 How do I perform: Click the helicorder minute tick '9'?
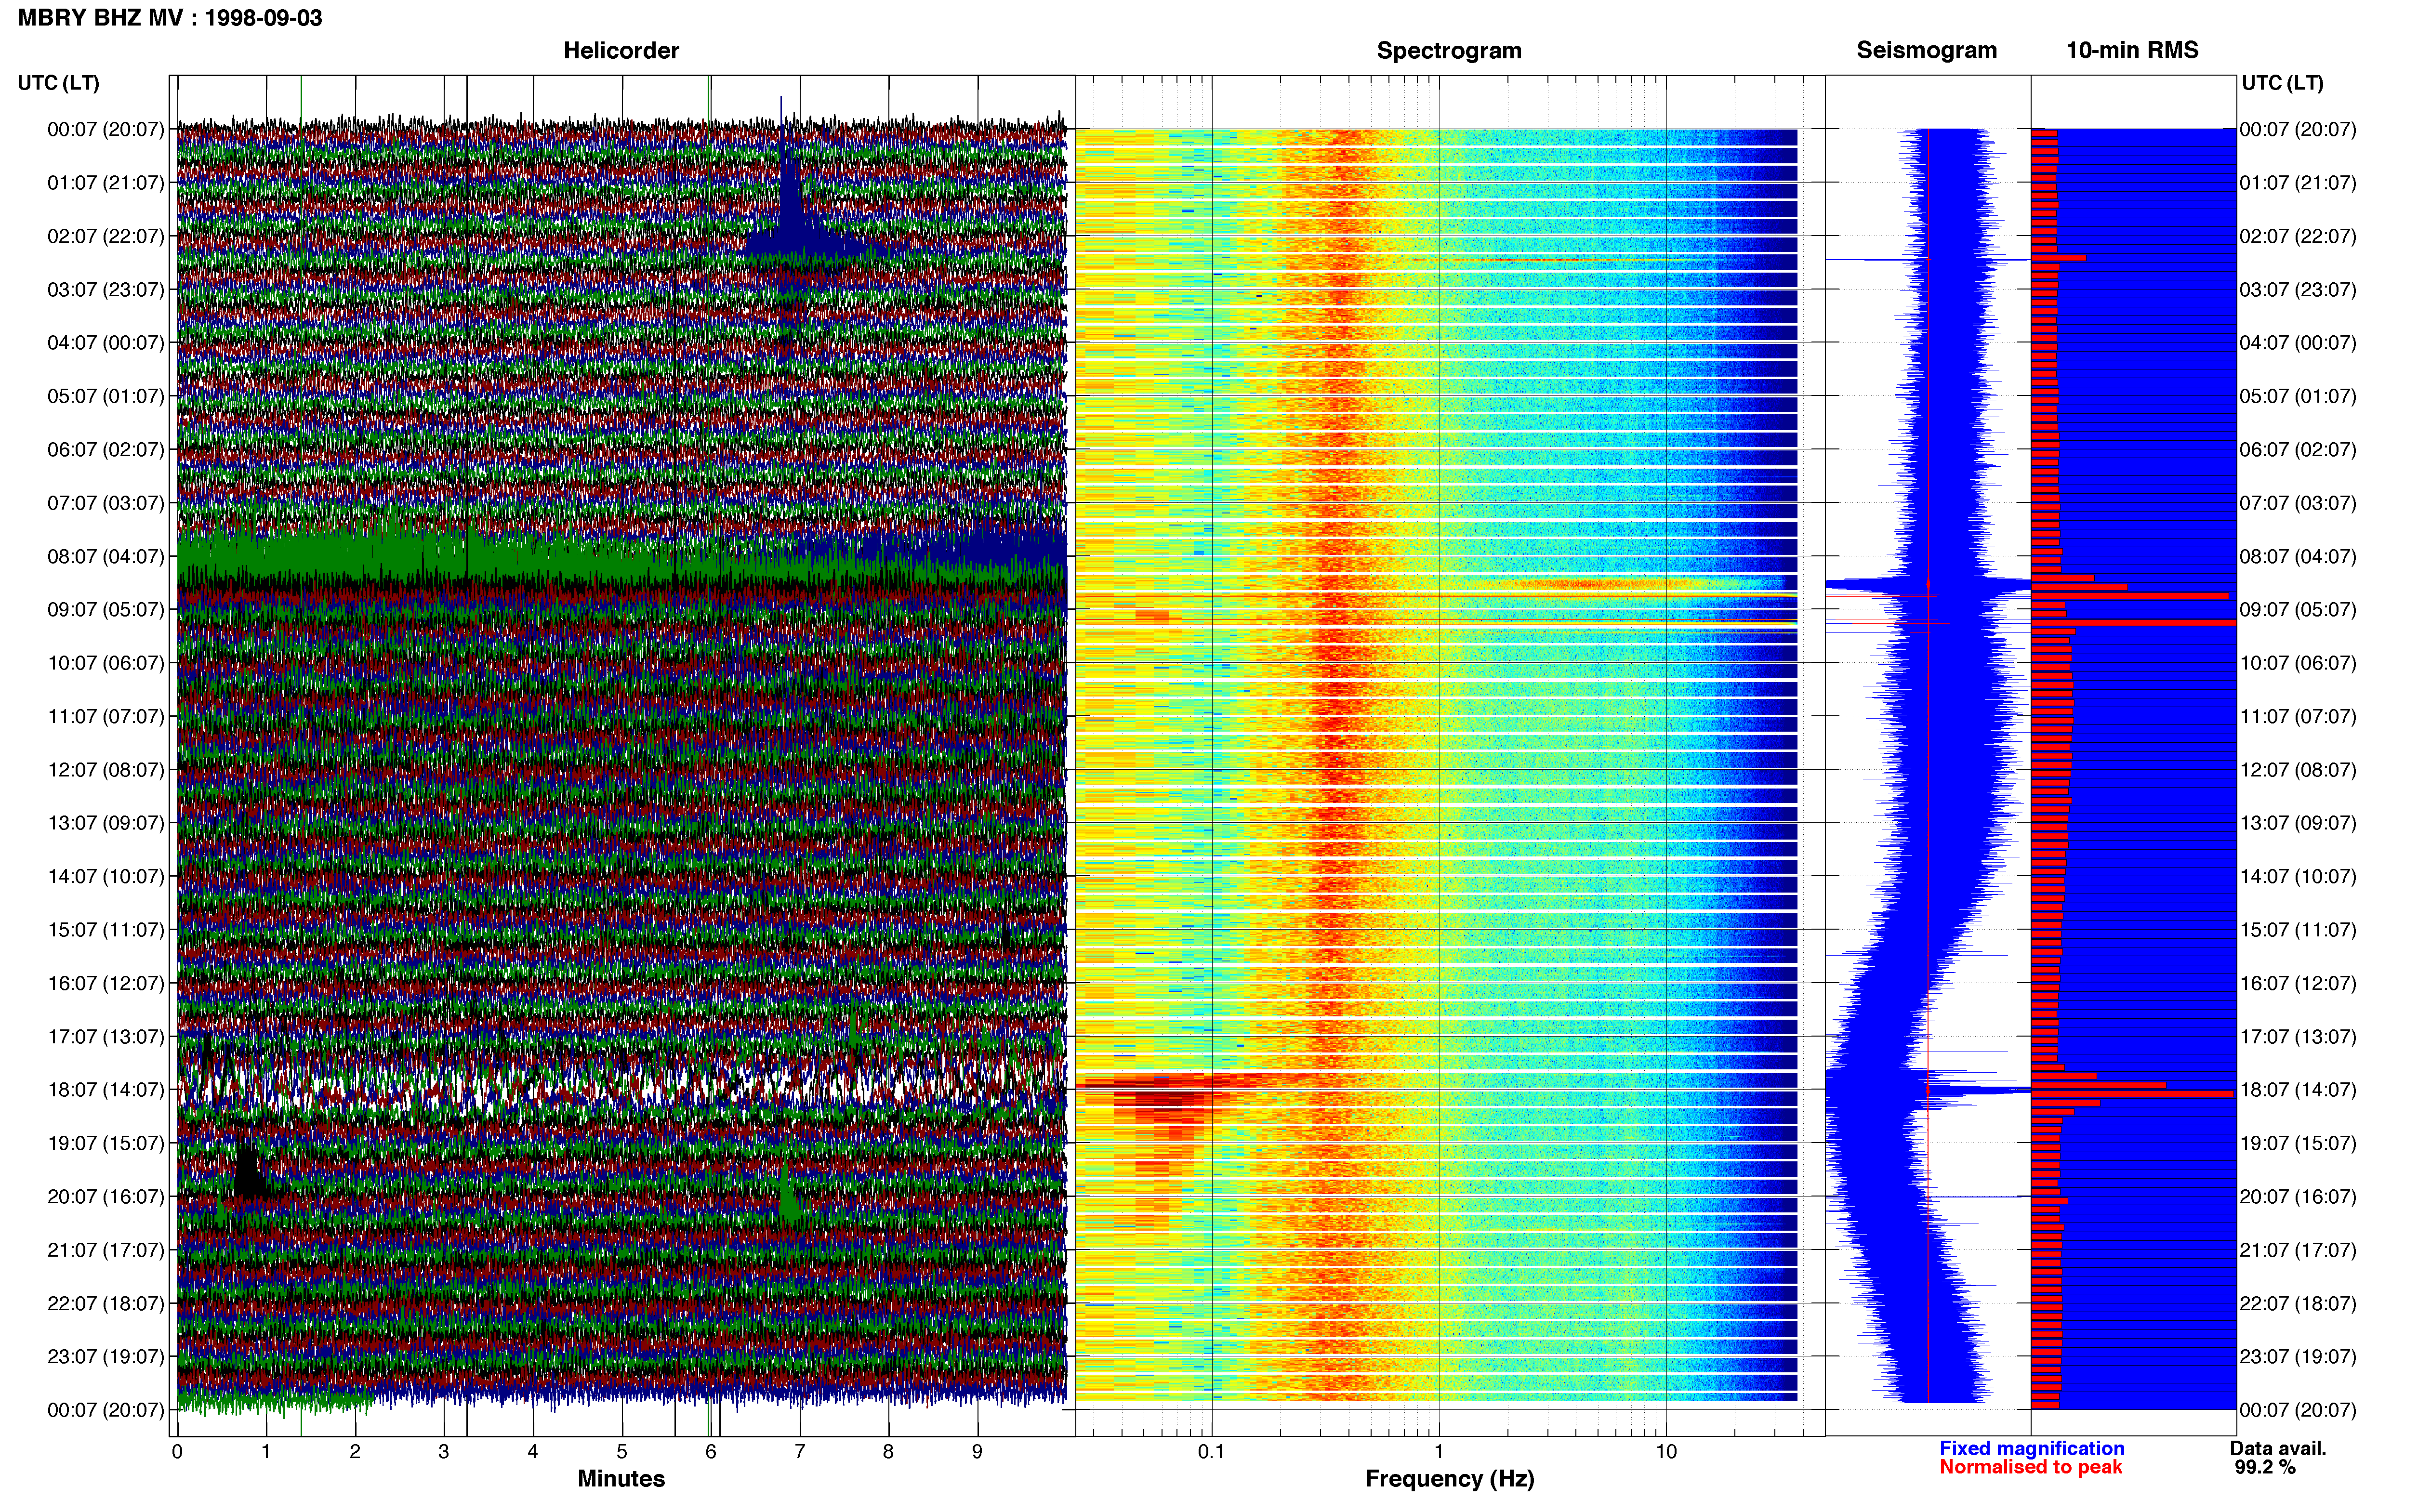[977, 1452]
